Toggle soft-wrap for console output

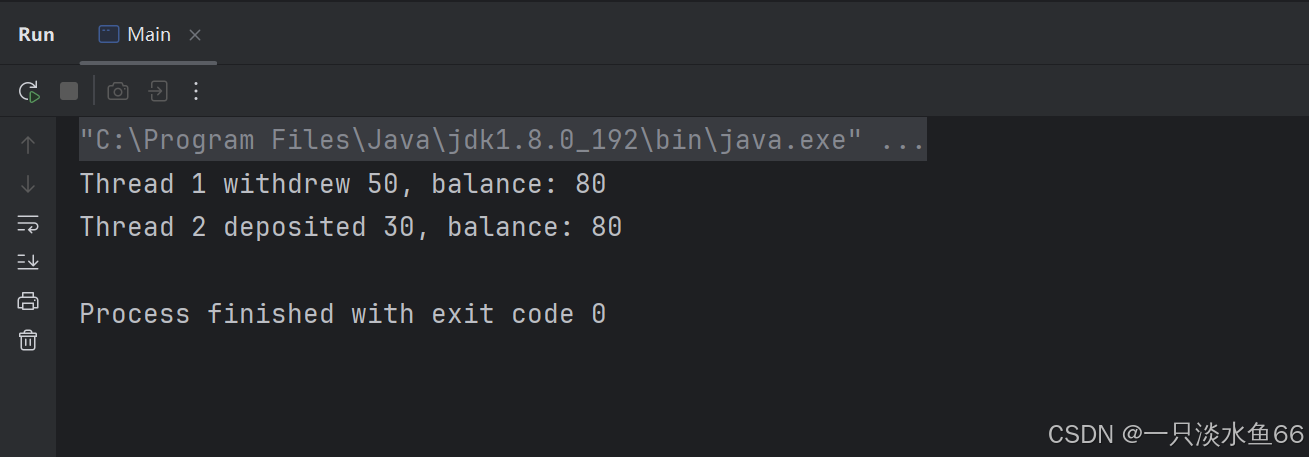pos(28,223)
